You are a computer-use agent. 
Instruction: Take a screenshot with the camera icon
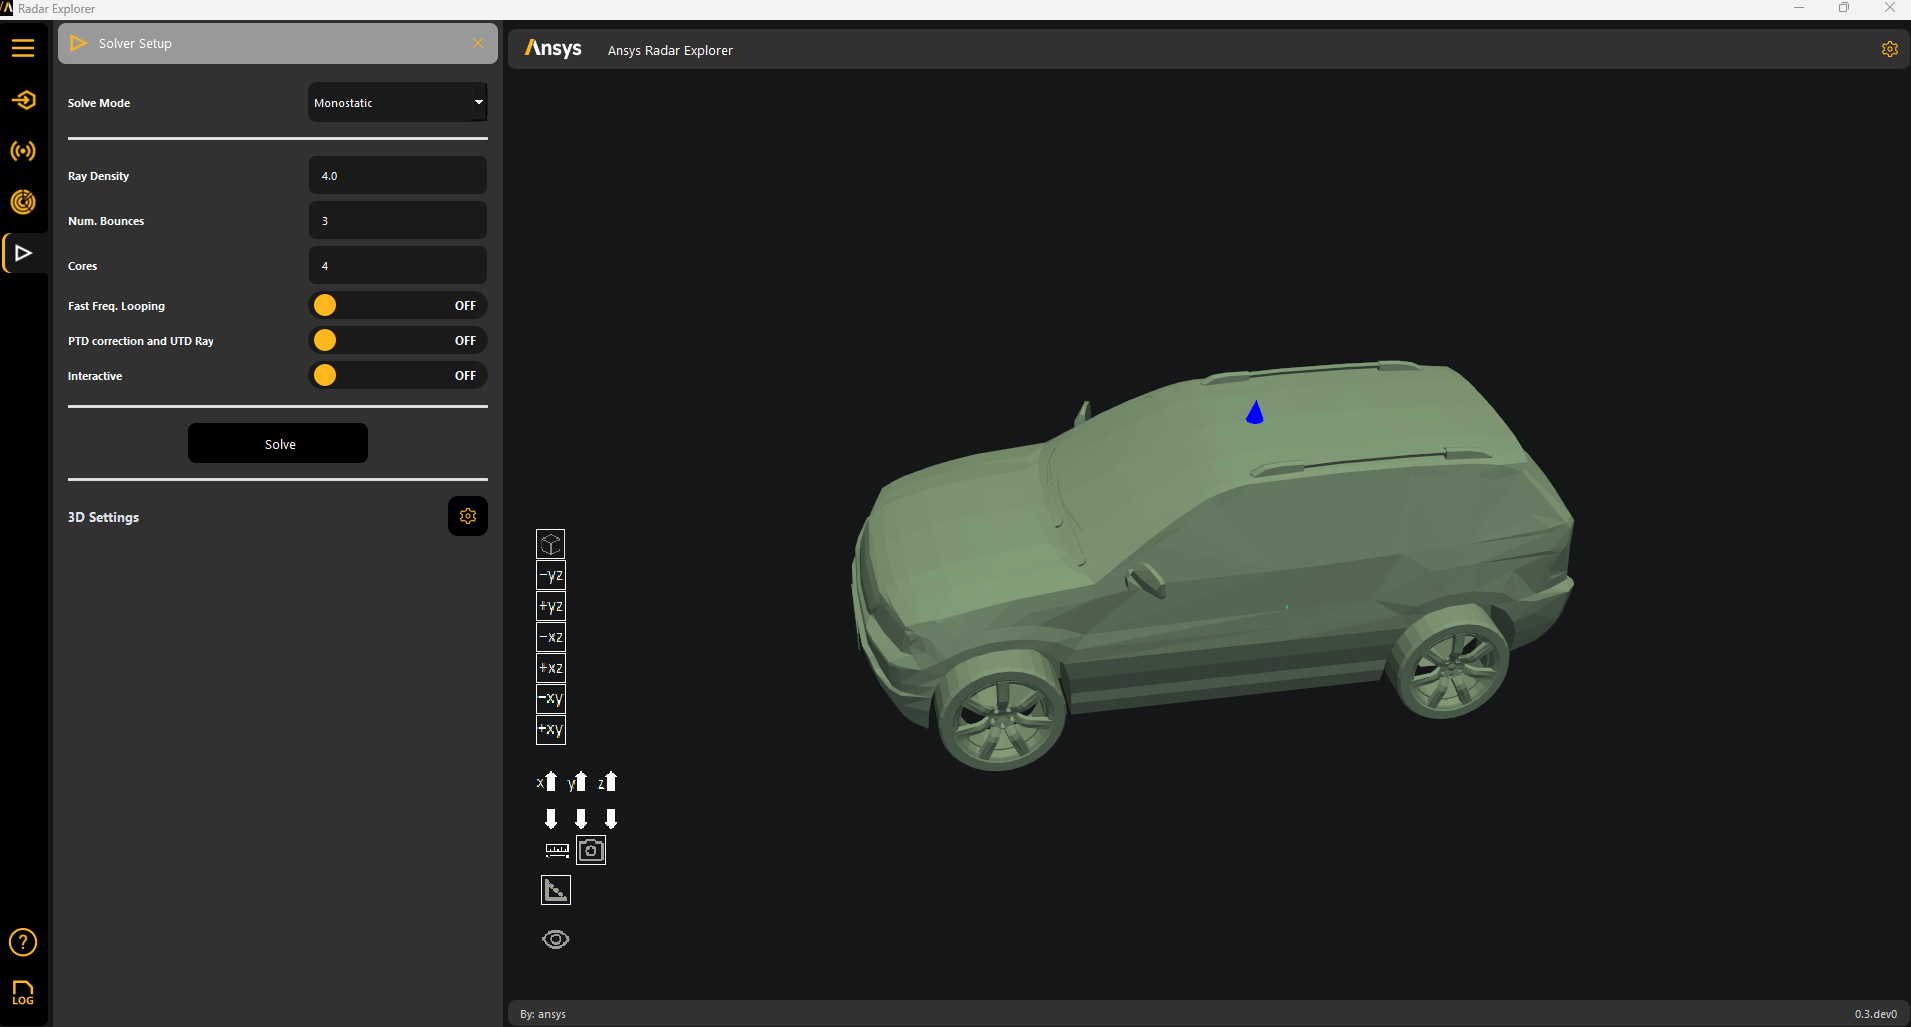click(591, 850)
